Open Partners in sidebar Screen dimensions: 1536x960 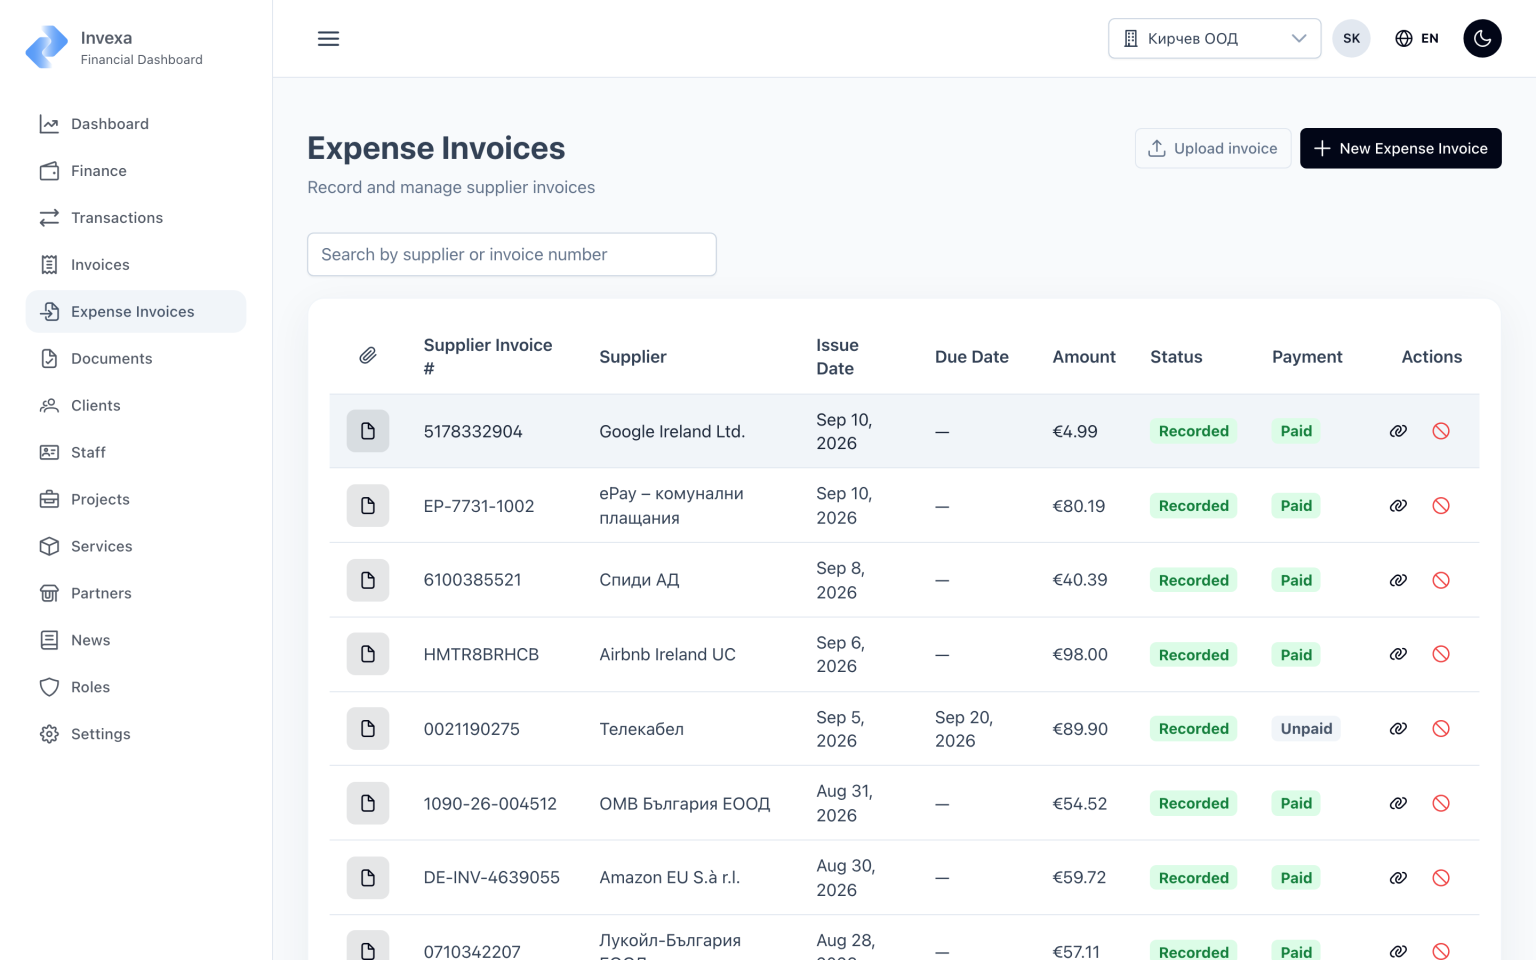coord(136,594)
